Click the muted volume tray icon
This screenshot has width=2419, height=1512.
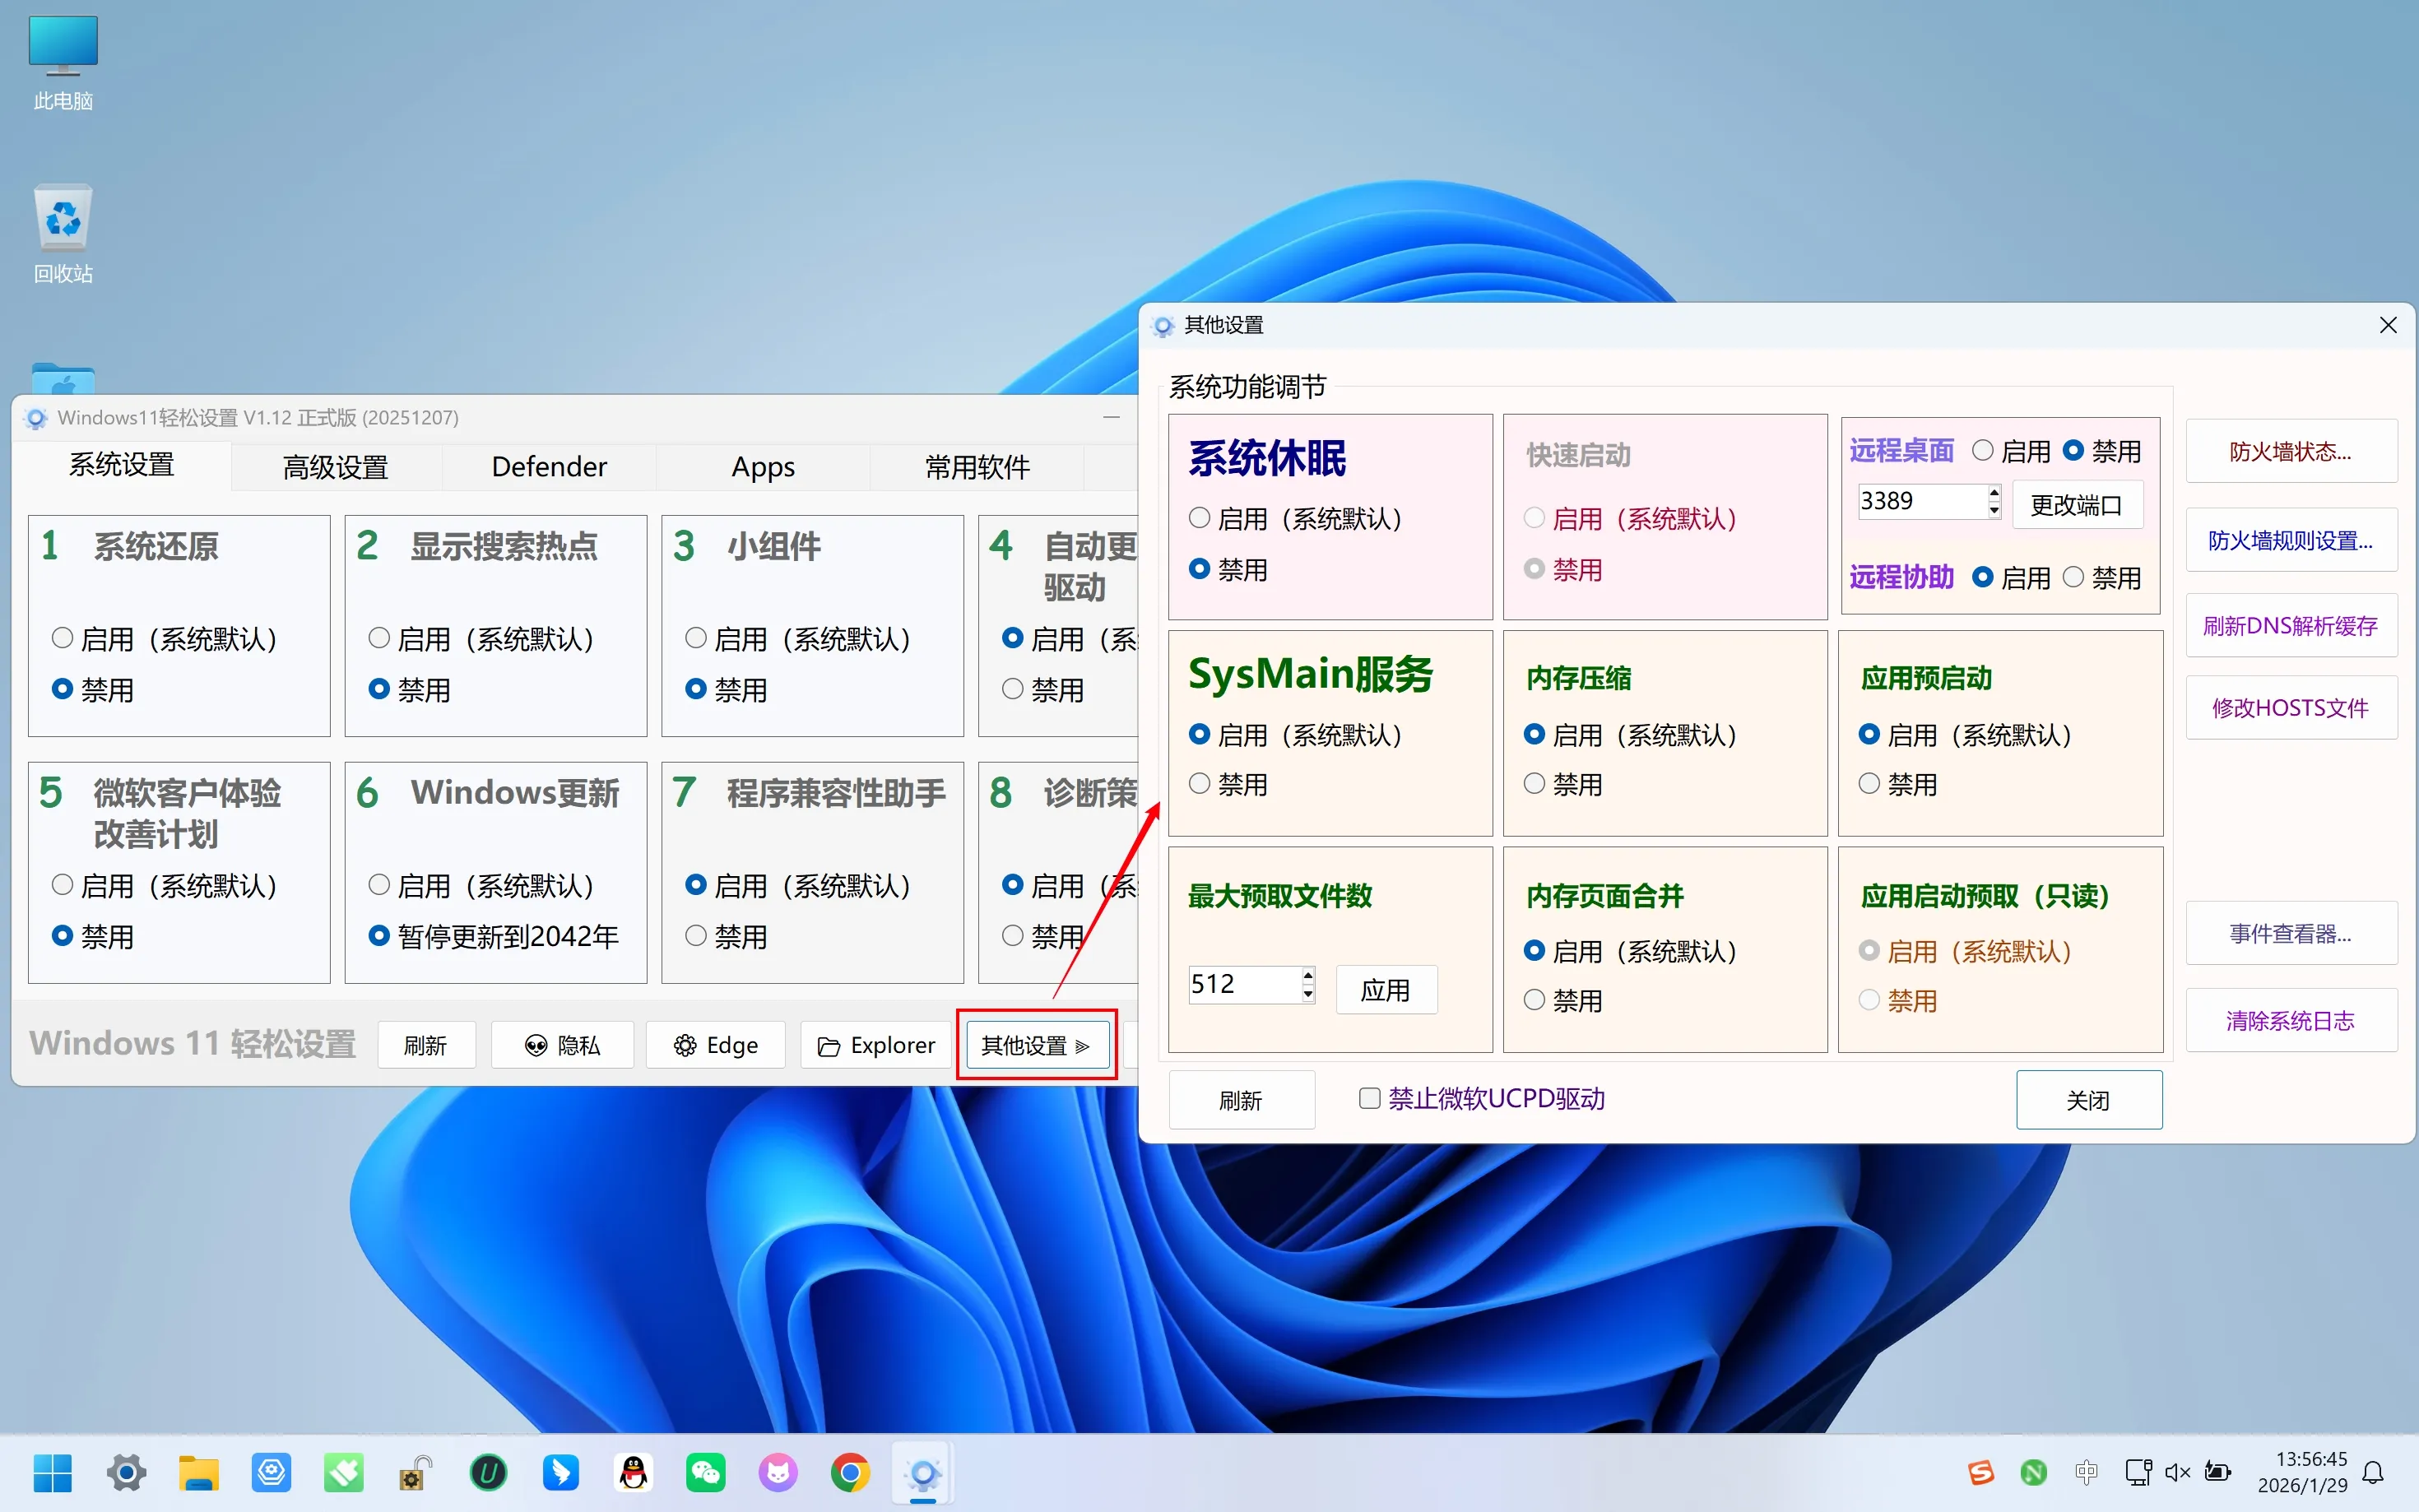tap(2177, 1472)
